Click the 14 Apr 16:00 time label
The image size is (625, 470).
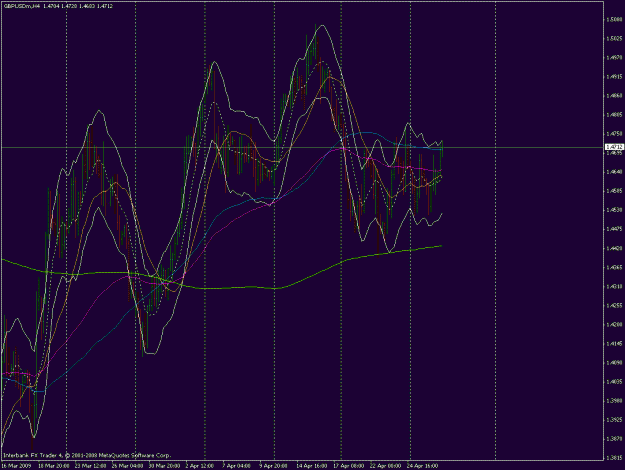click(x=312, y=466)
